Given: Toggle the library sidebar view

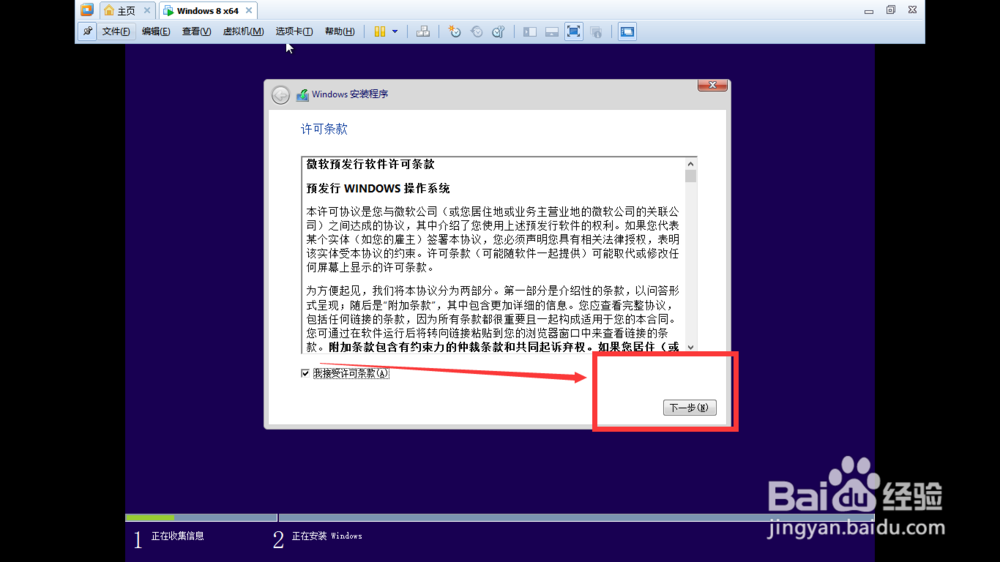Looking at the screenshot, I should [x=530, y=31].
